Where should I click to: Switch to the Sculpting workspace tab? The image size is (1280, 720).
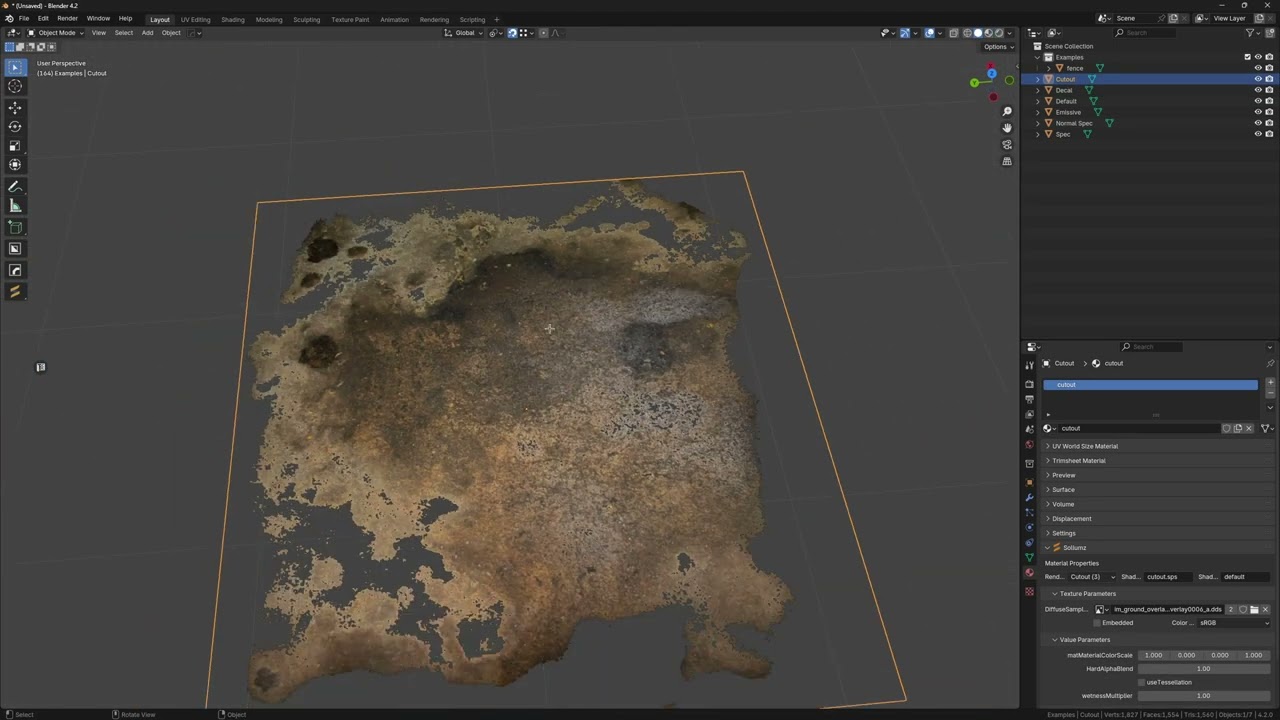[306, 19]
